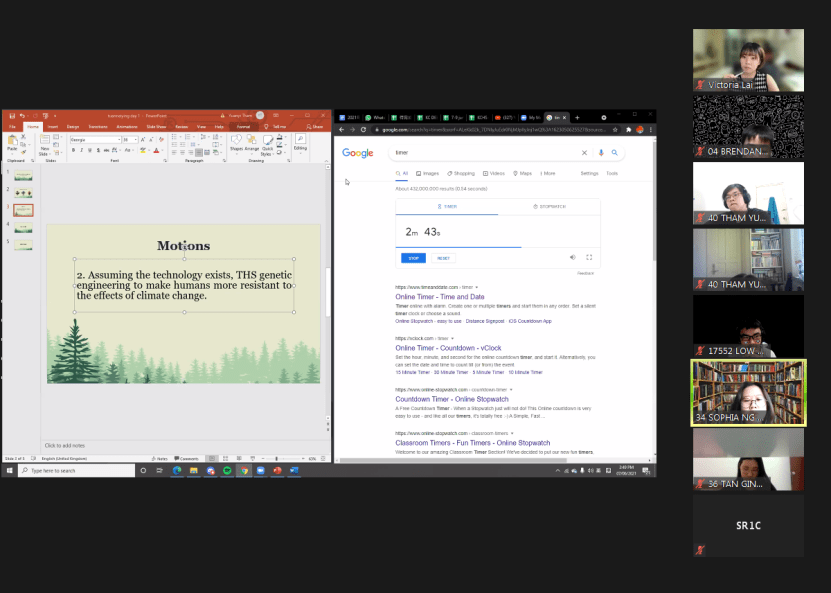Search by voice microphone icon

601,153
